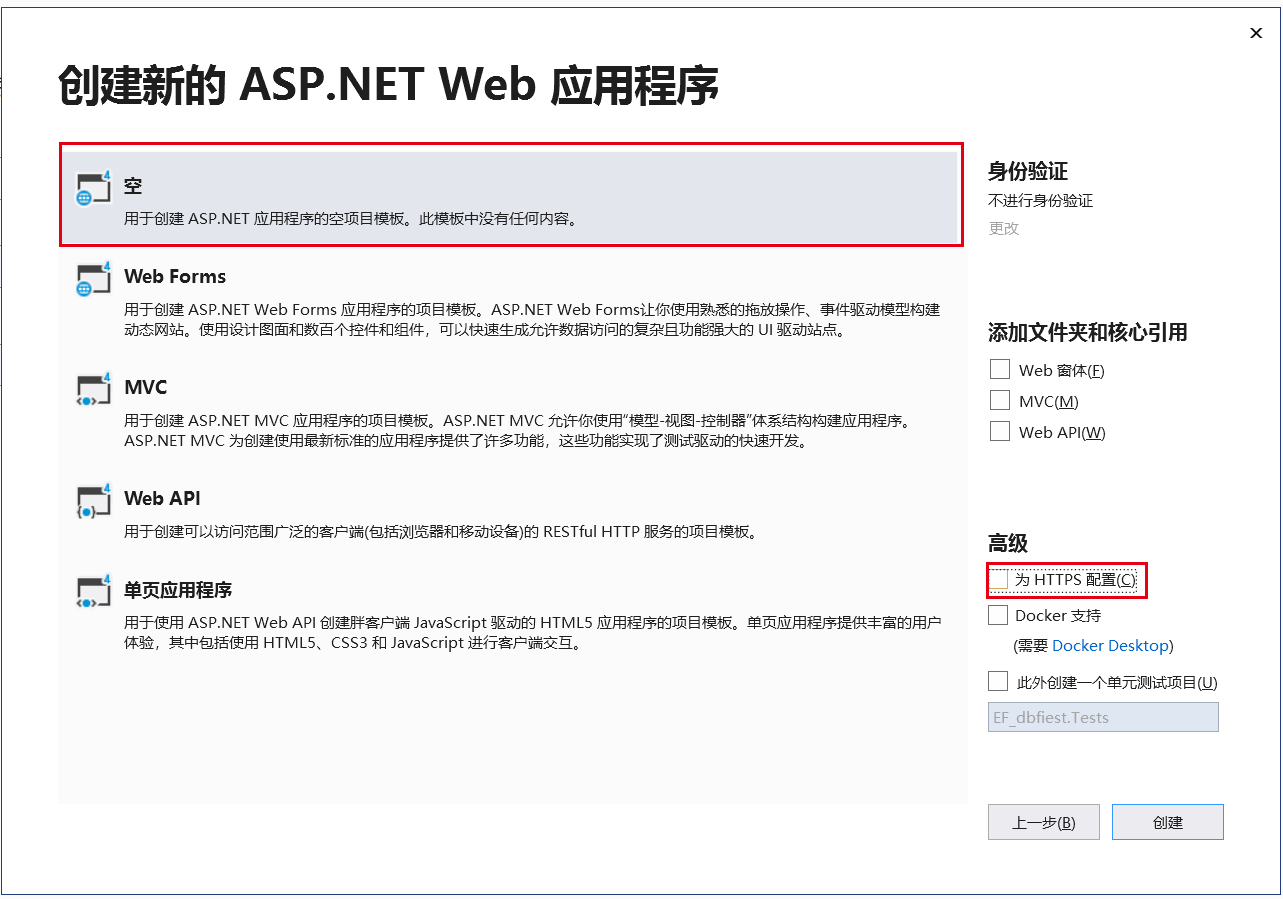Click the 空 template description text
Viewport: 1283px width, 899px height.
click(x=351, y=217)
